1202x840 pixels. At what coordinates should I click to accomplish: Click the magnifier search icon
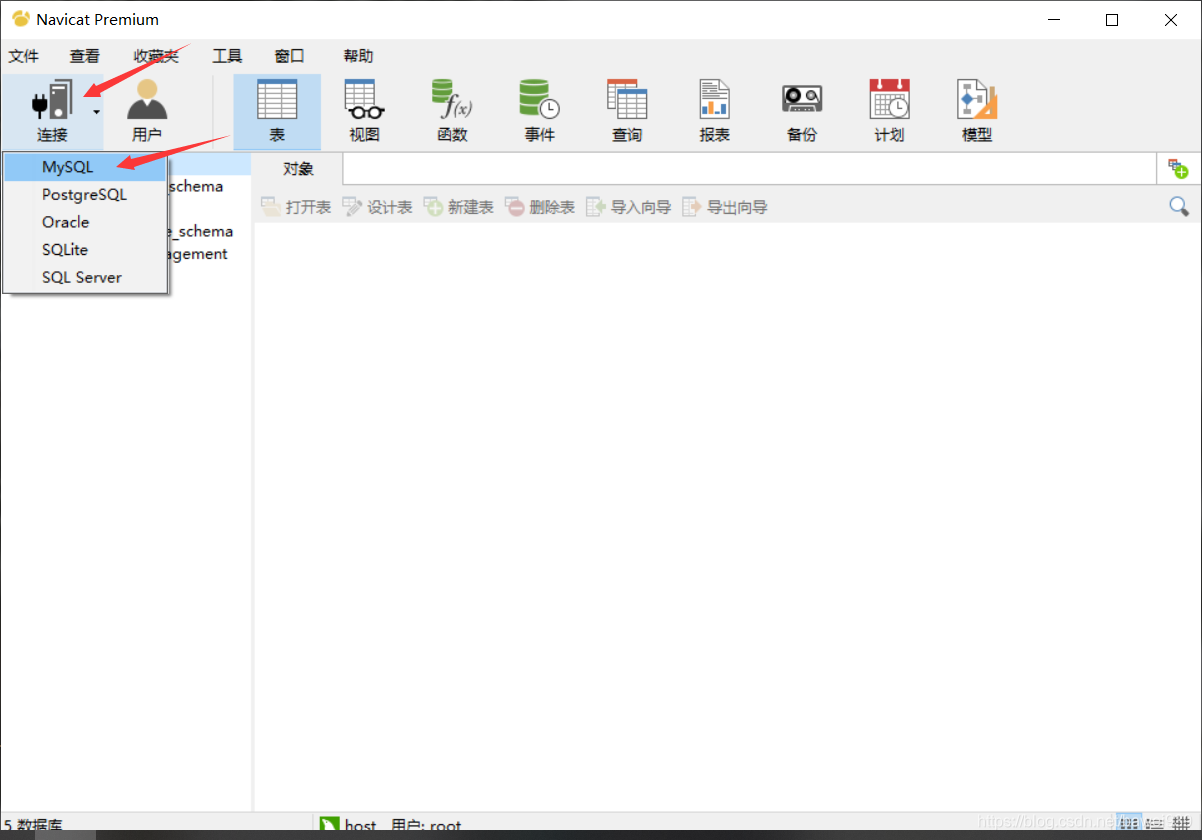tap(1179, 206)
